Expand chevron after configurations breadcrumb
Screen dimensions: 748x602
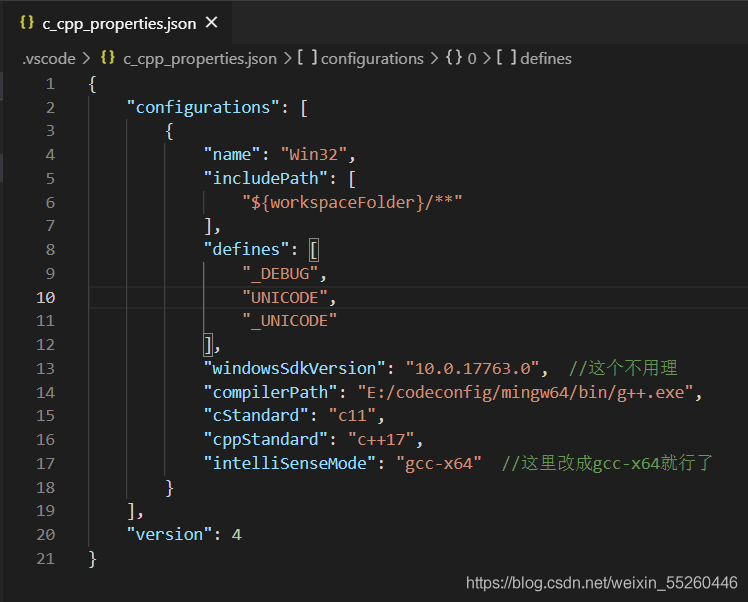point(434,59)
